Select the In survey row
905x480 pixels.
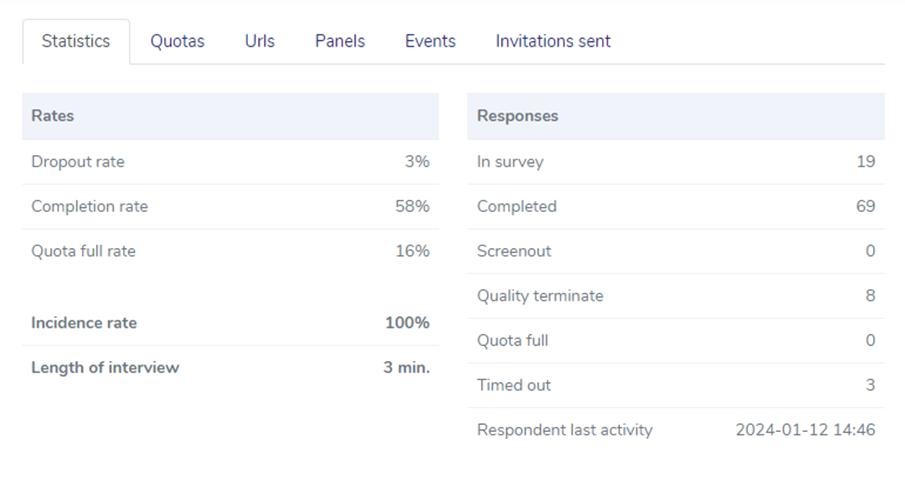pyautogui.click(x=676, y=162)
